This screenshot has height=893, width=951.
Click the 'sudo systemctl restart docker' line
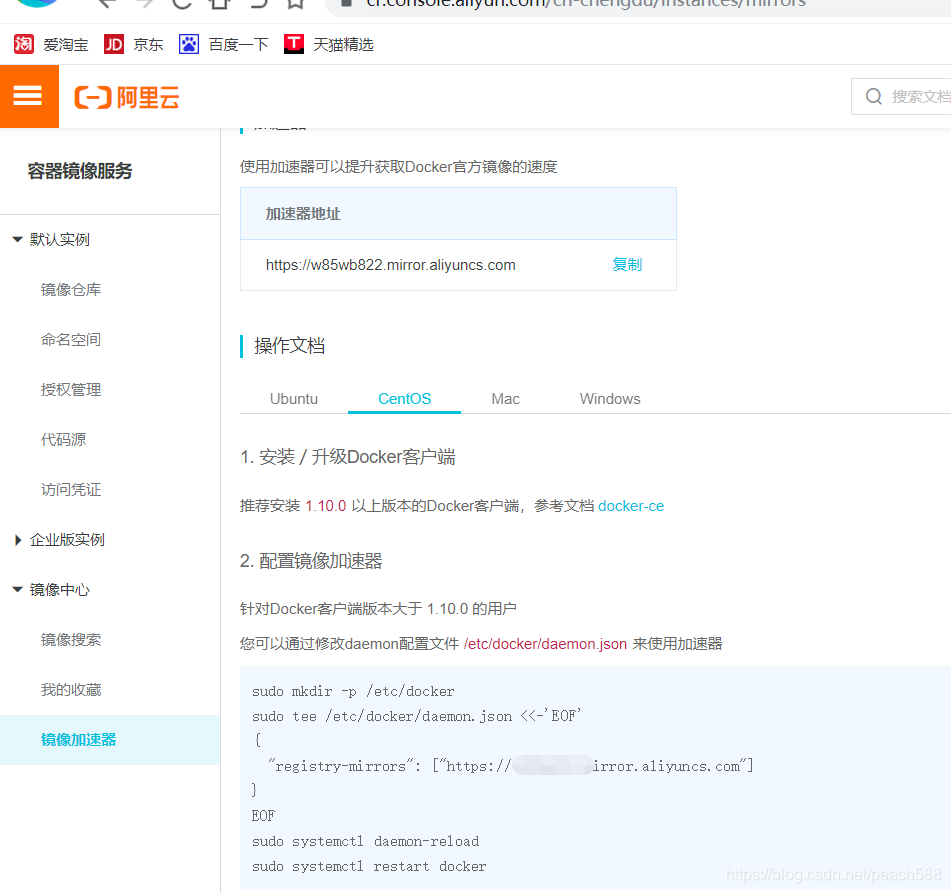[x=369, y=866]
